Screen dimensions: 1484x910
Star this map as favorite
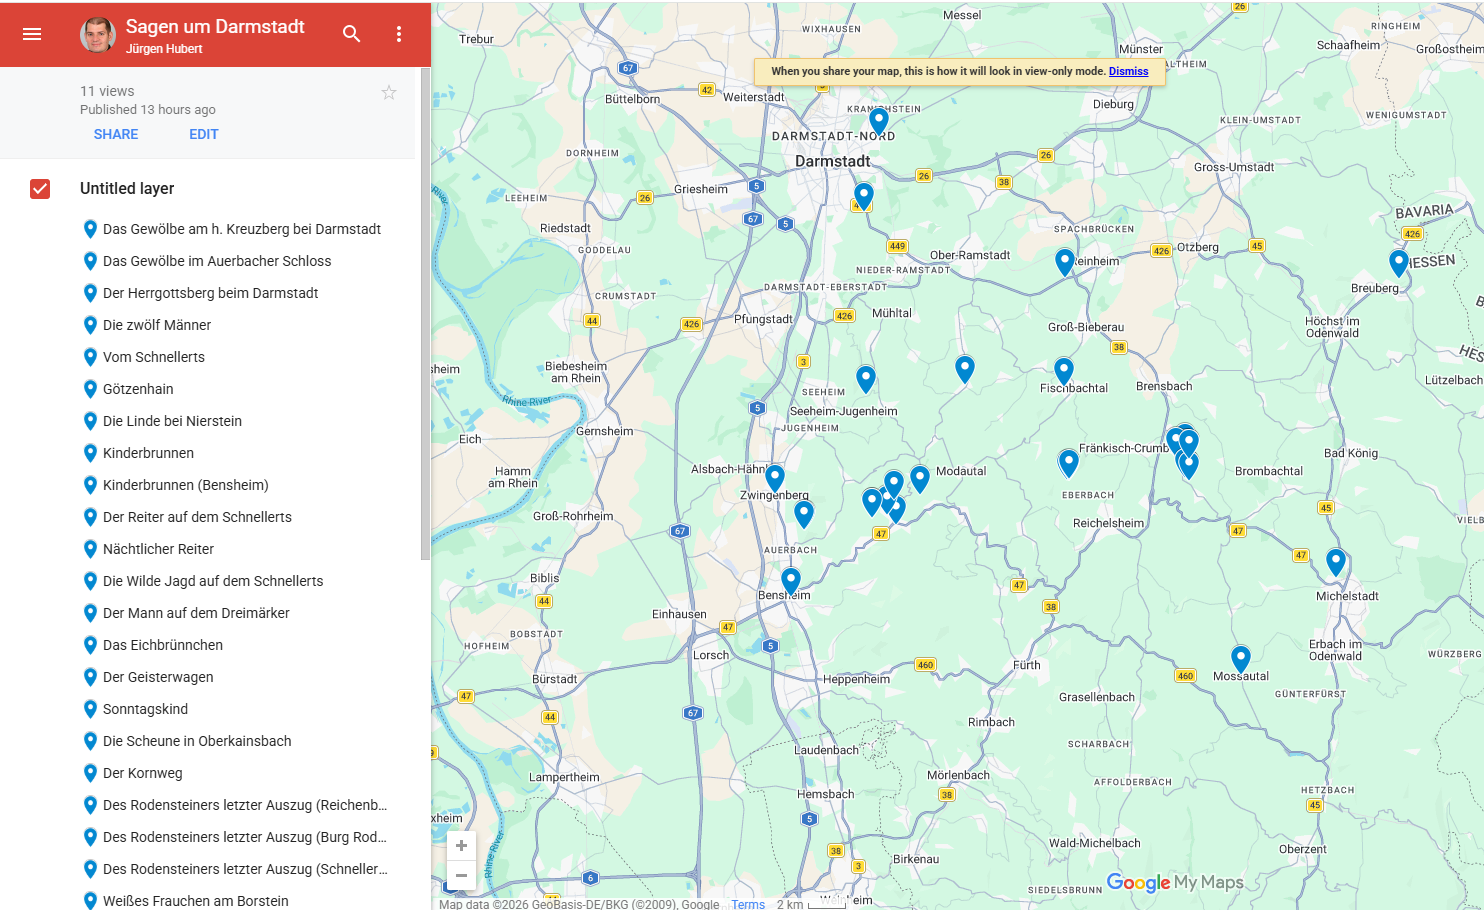(389, 93)
